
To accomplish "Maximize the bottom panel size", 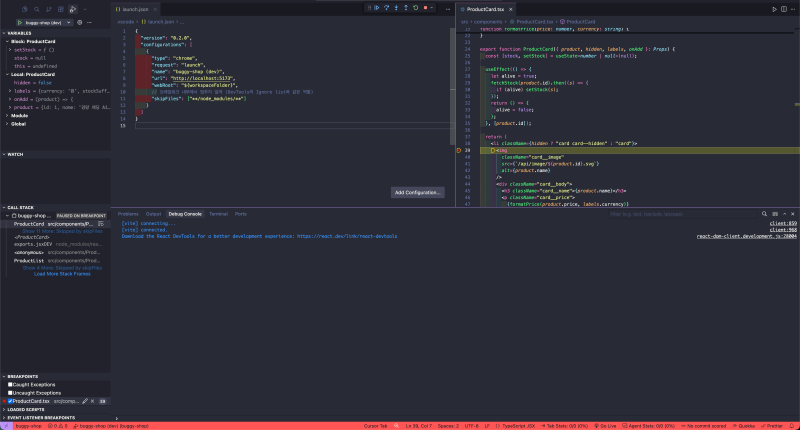I will tap(785, 214).
